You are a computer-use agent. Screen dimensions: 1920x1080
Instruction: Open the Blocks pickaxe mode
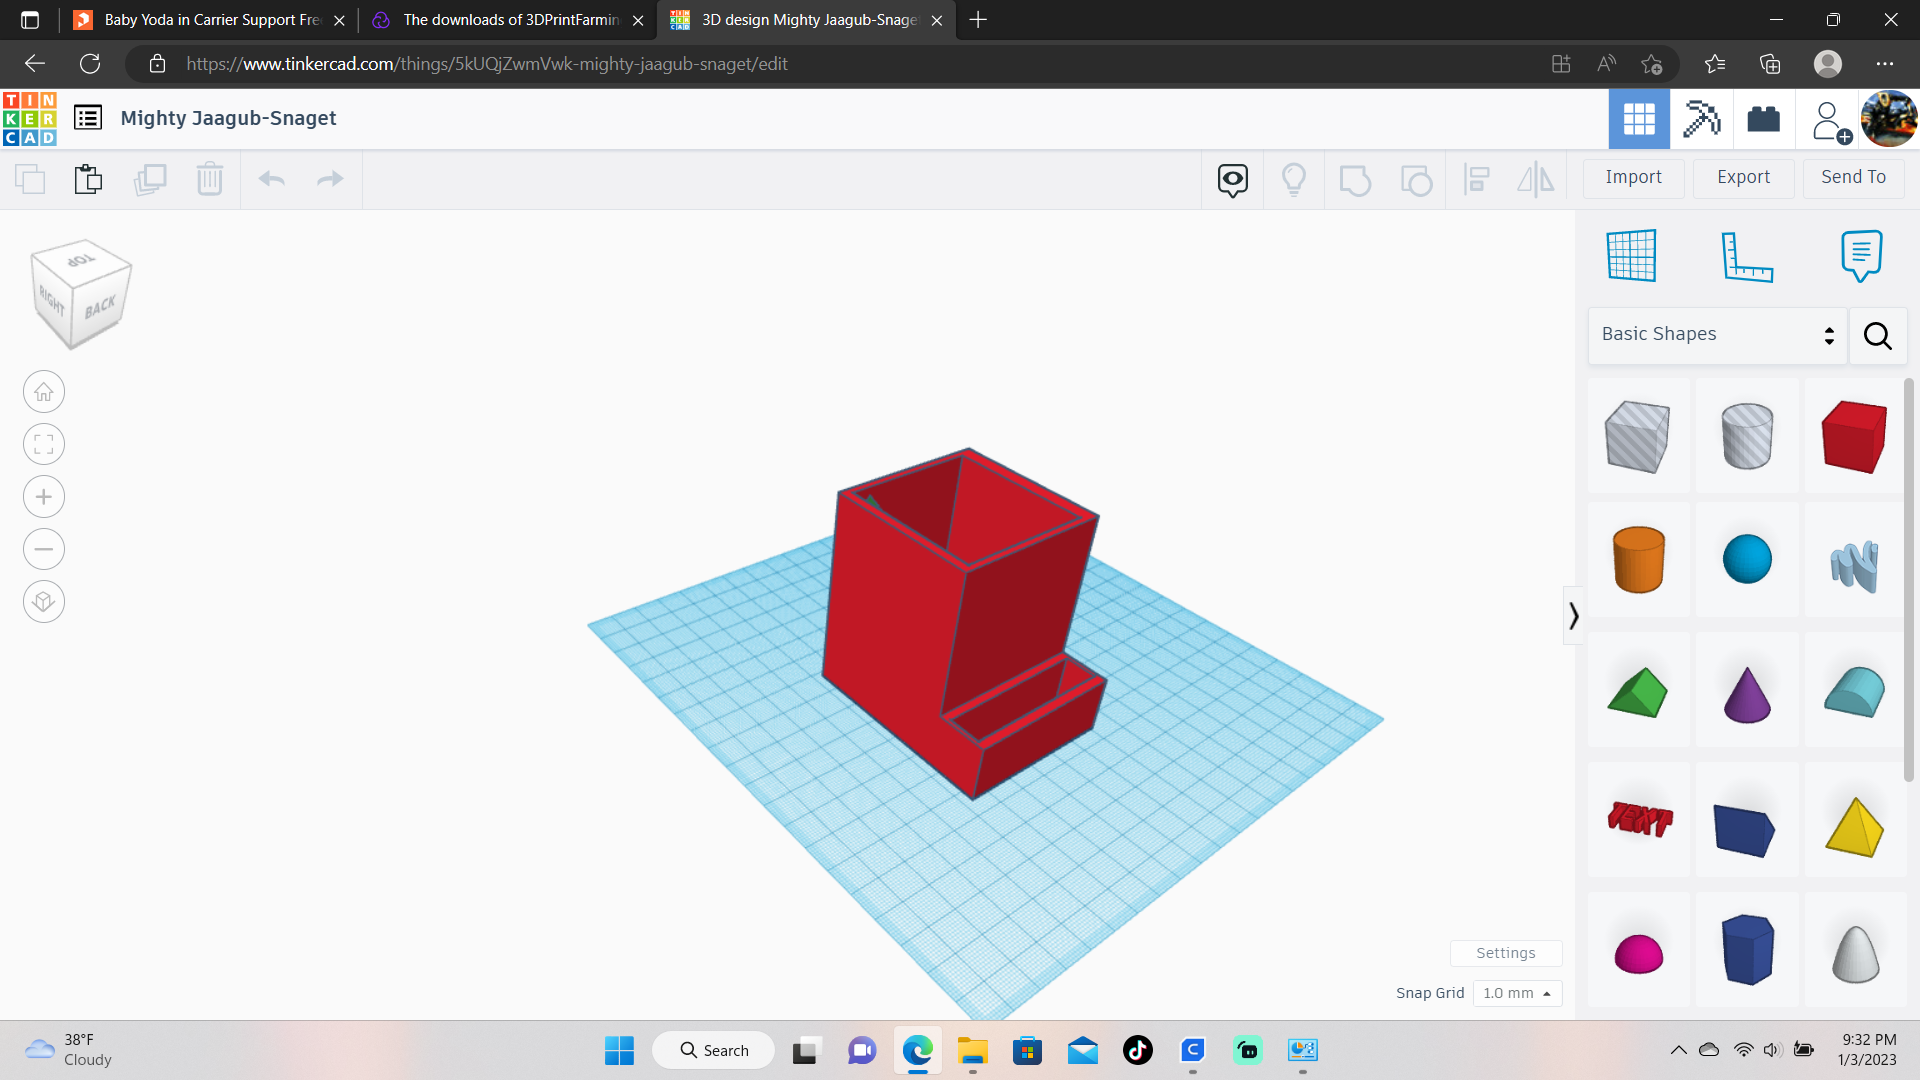tap(1701, 119)
